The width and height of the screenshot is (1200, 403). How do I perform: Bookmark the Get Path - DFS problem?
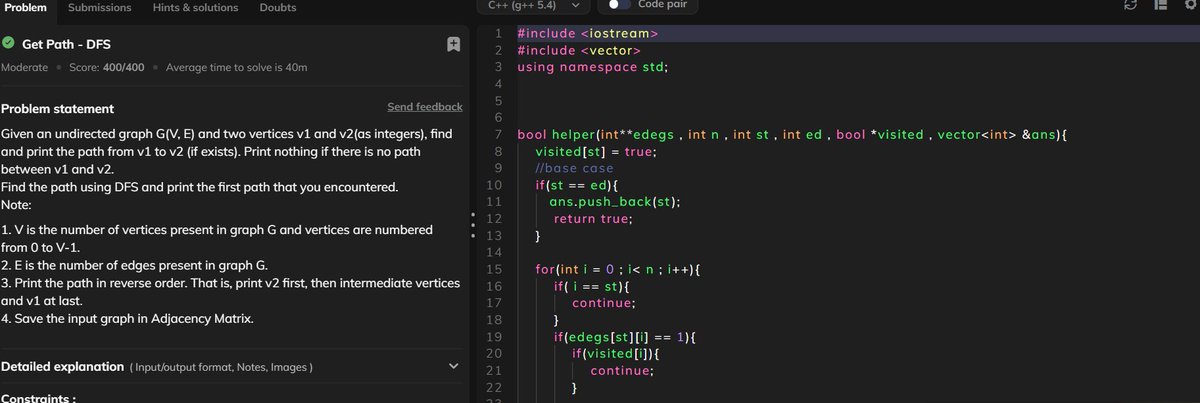pyautogui.click(x=453, y=44)
